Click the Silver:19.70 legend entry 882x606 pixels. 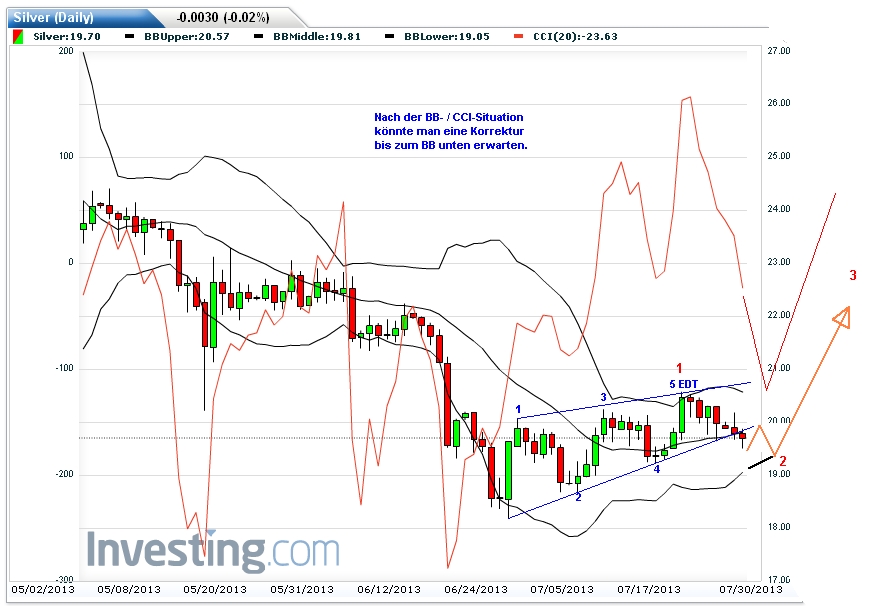66,37
